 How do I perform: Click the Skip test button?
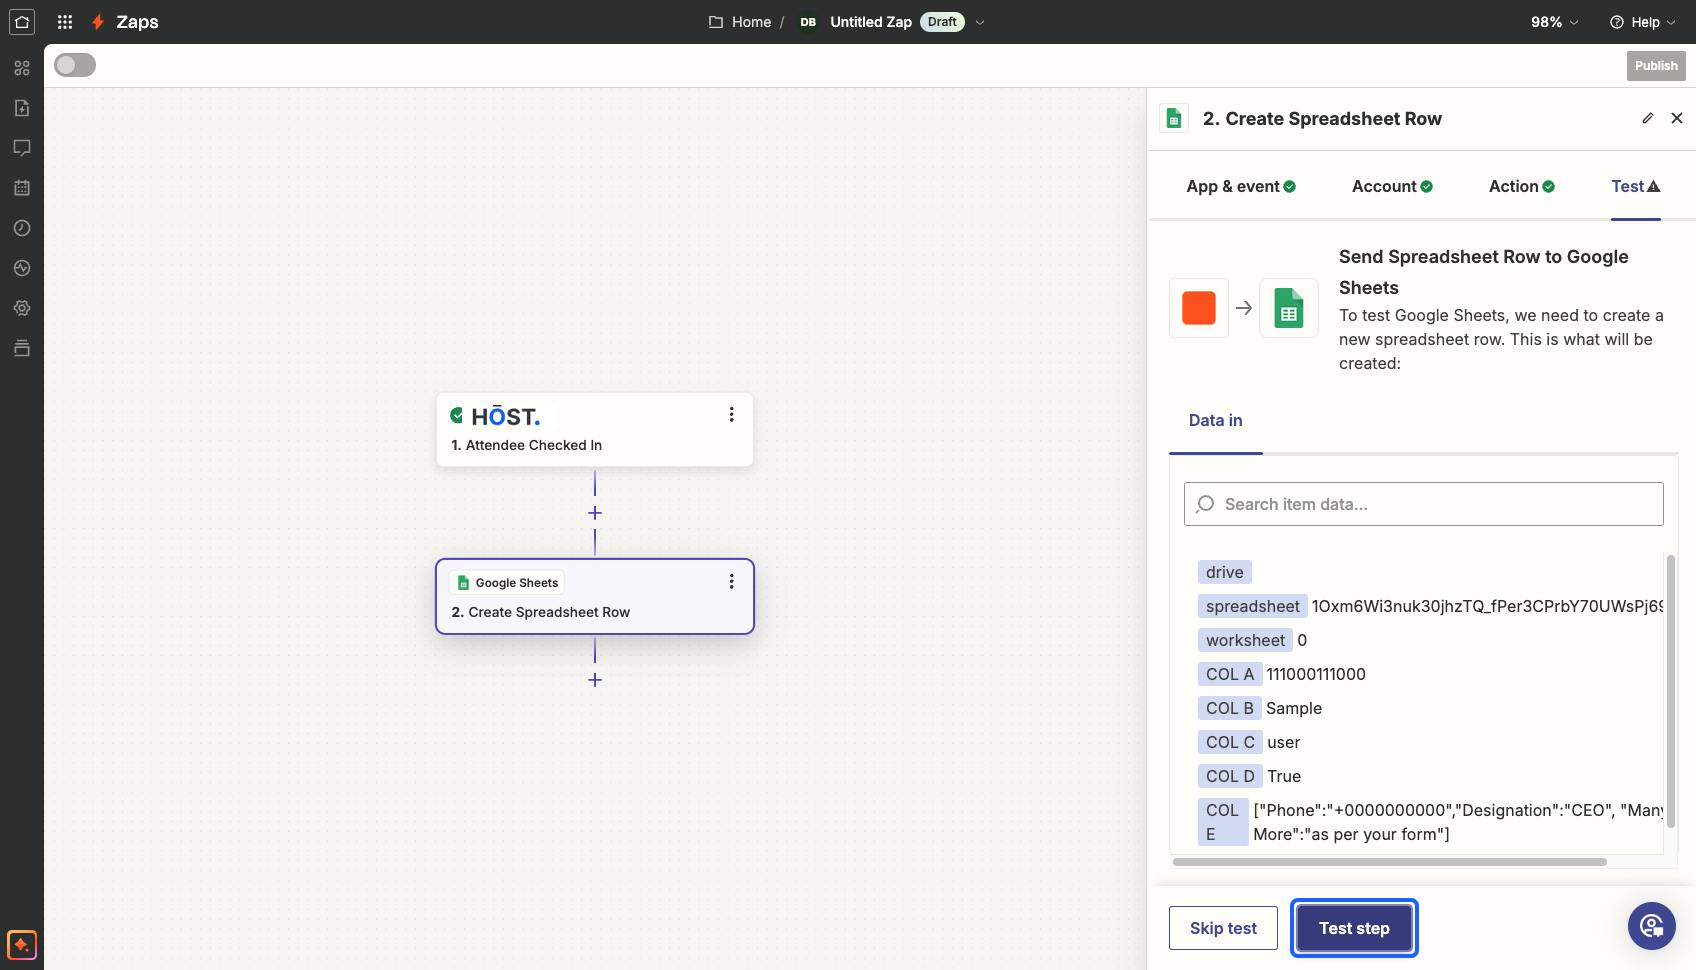coord(1223,928)
